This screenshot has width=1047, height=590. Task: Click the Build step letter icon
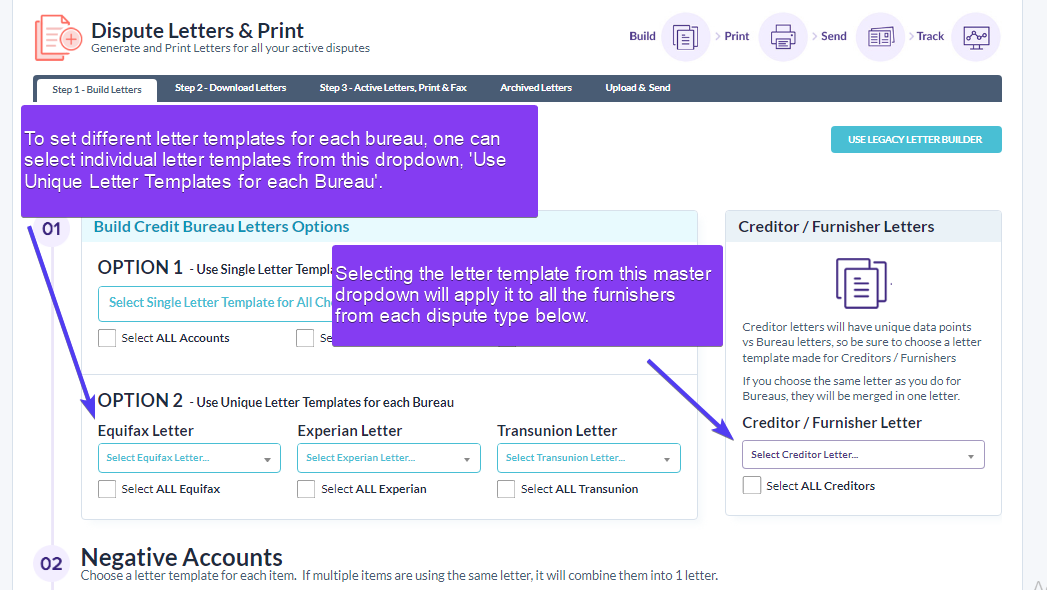(x=685, y=37)
